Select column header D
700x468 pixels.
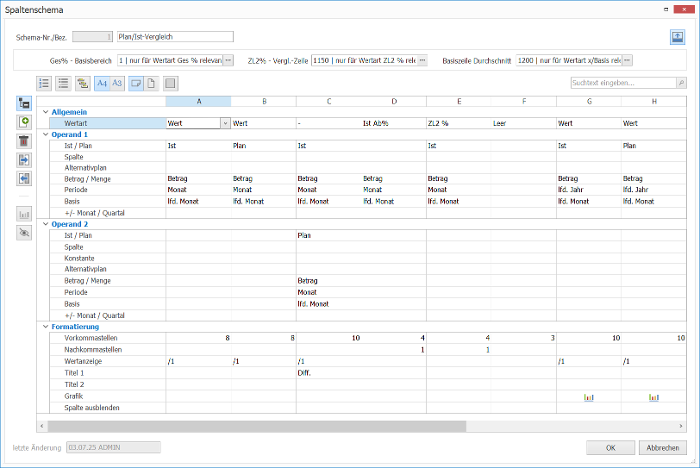click(x=394, y=101)
